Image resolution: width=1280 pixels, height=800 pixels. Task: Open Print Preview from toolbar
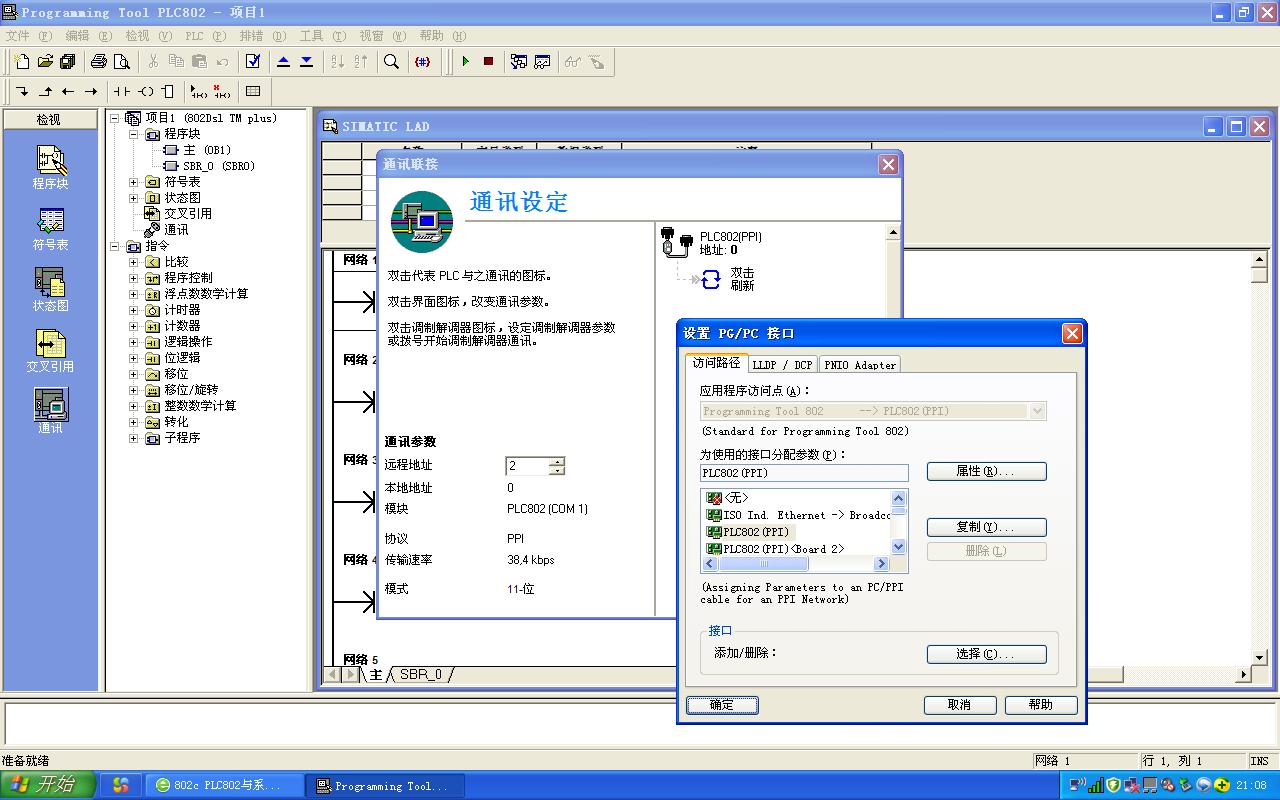tap(122, 62)
